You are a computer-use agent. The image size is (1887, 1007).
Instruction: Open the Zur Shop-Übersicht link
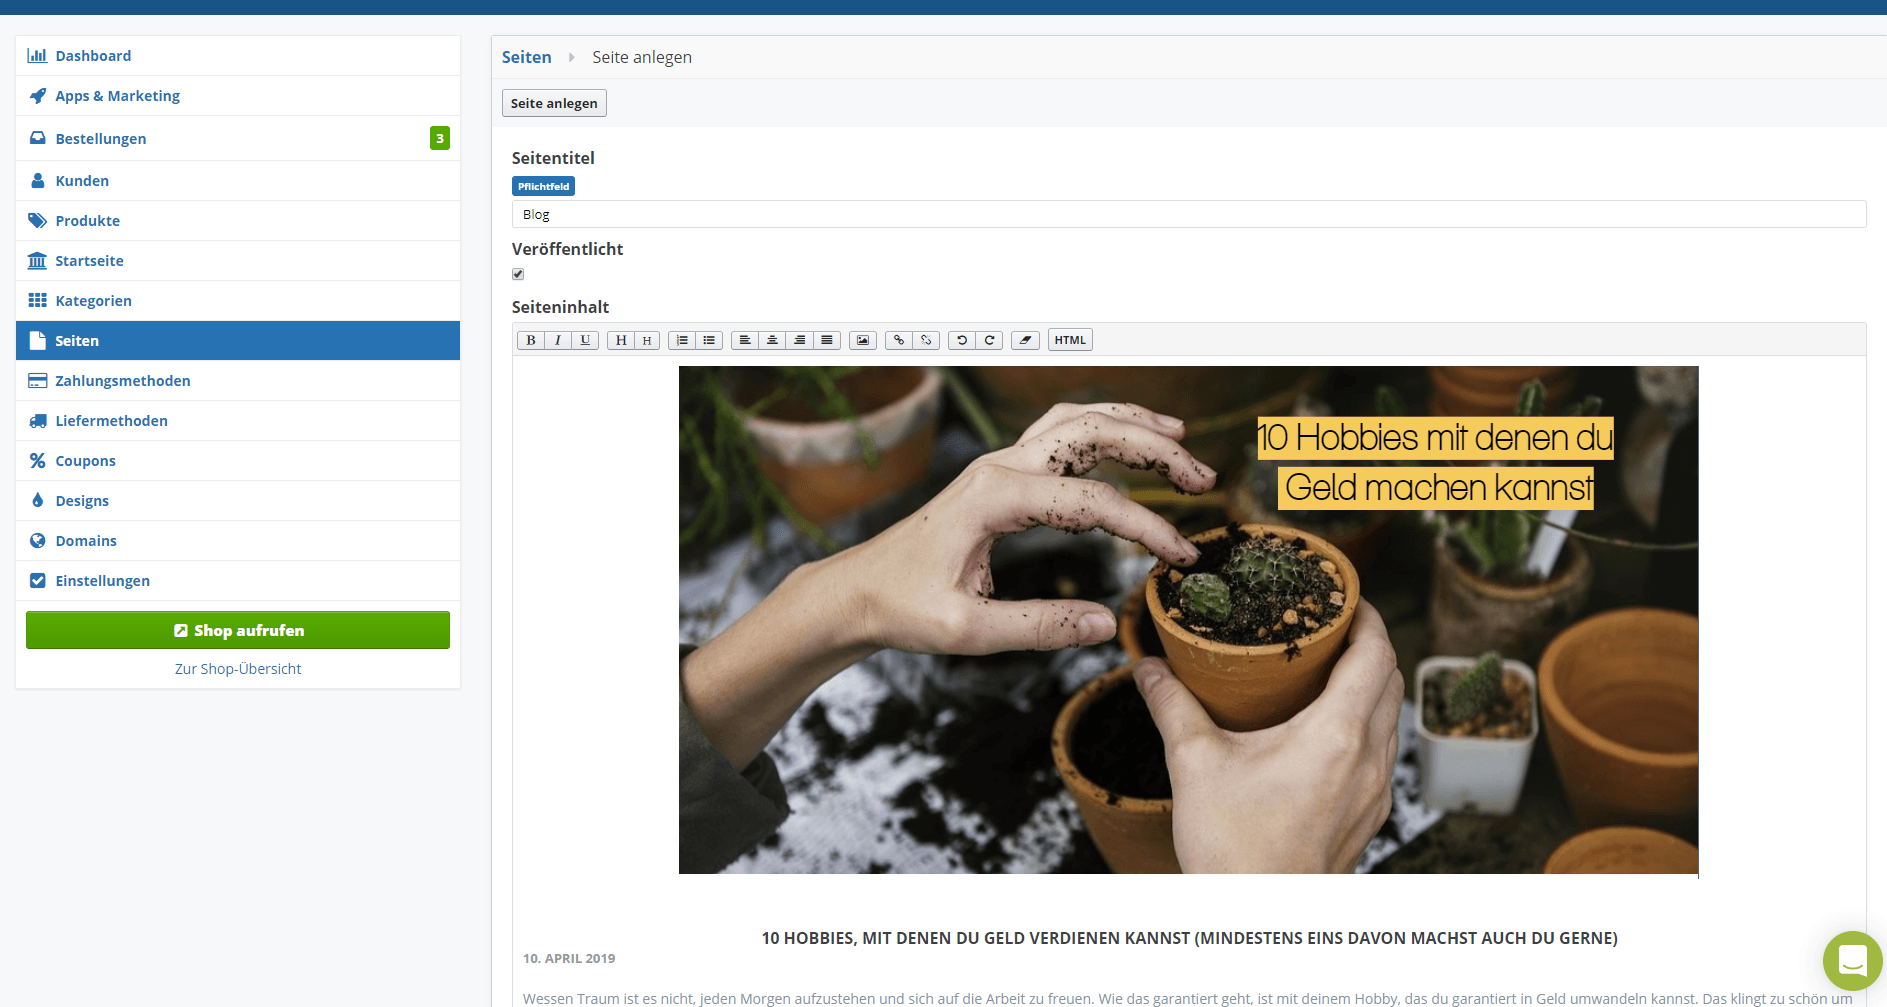point(238,669)
